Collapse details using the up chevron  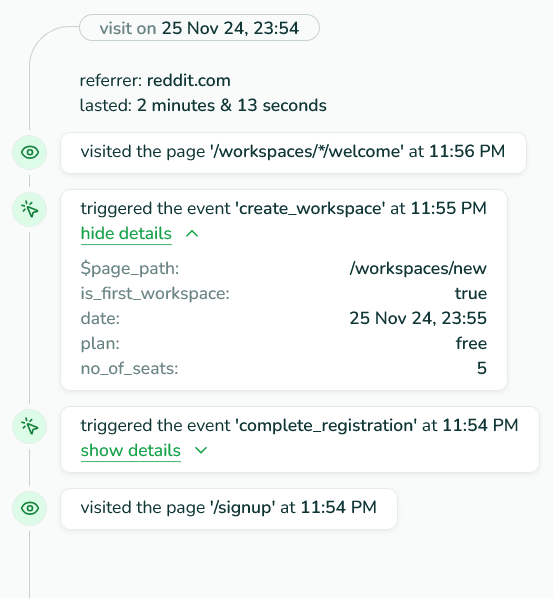(x=192, y=233)
